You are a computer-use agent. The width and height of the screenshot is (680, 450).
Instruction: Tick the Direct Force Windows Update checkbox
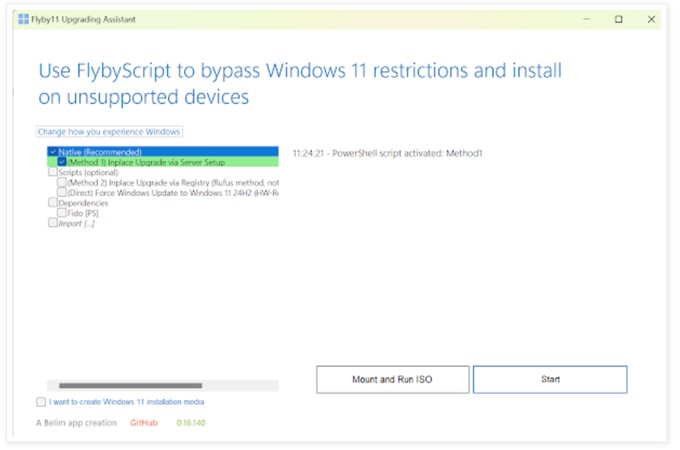tap(62, 193)
